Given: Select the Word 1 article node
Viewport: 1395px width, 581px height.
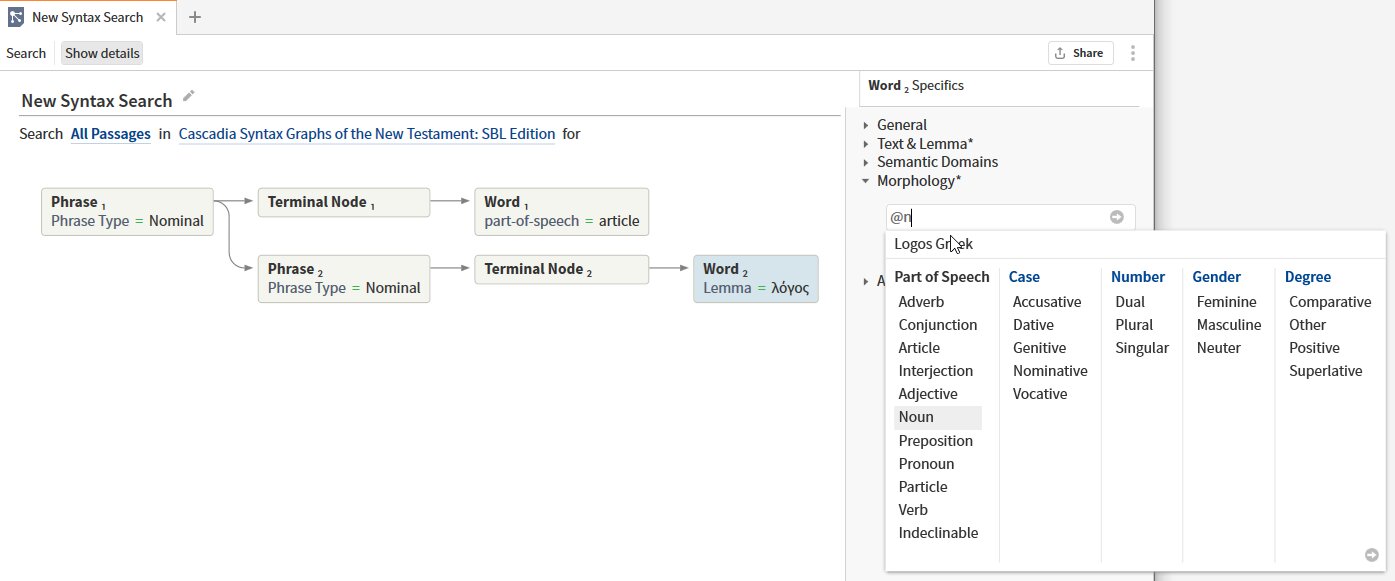Looking at the screenshot, I should pyautogui.click(x=561, y=212).
